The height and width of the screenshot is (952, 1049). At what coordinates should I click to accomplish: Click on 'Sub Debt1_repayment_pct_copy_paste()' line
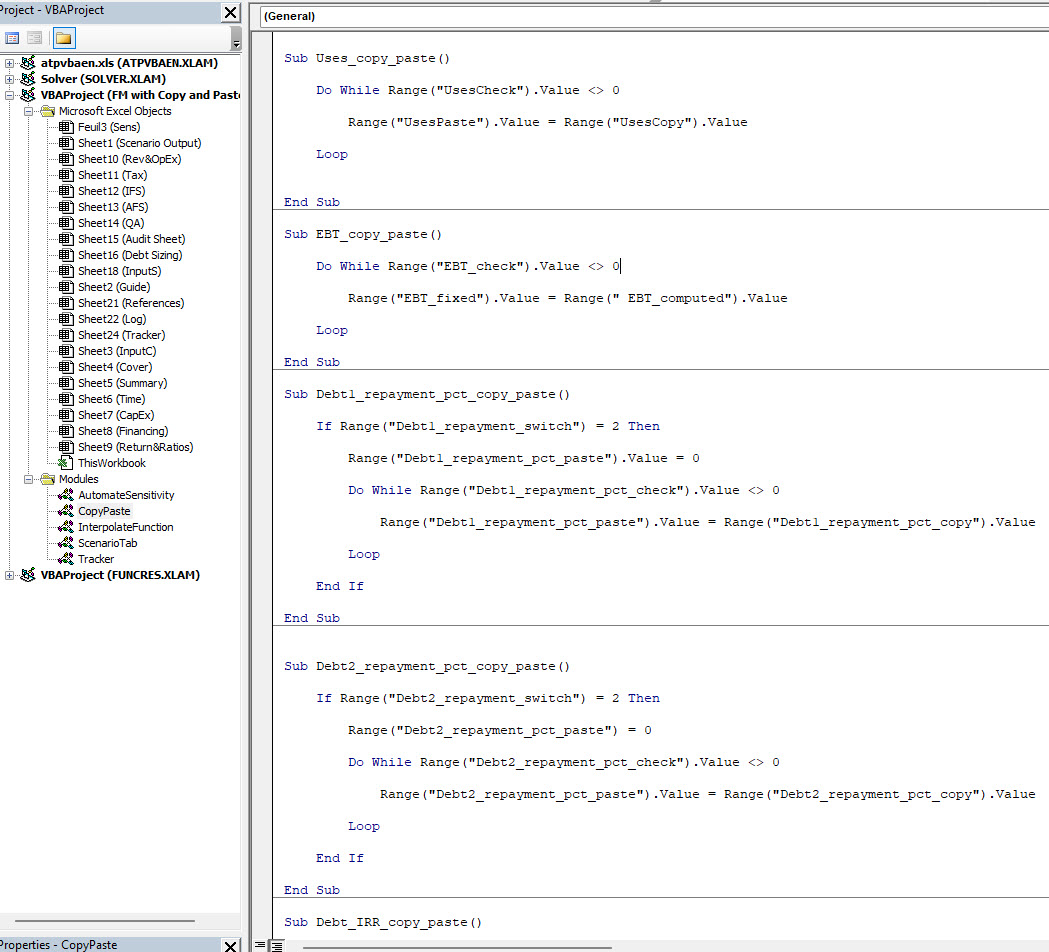tap(427, 394)
